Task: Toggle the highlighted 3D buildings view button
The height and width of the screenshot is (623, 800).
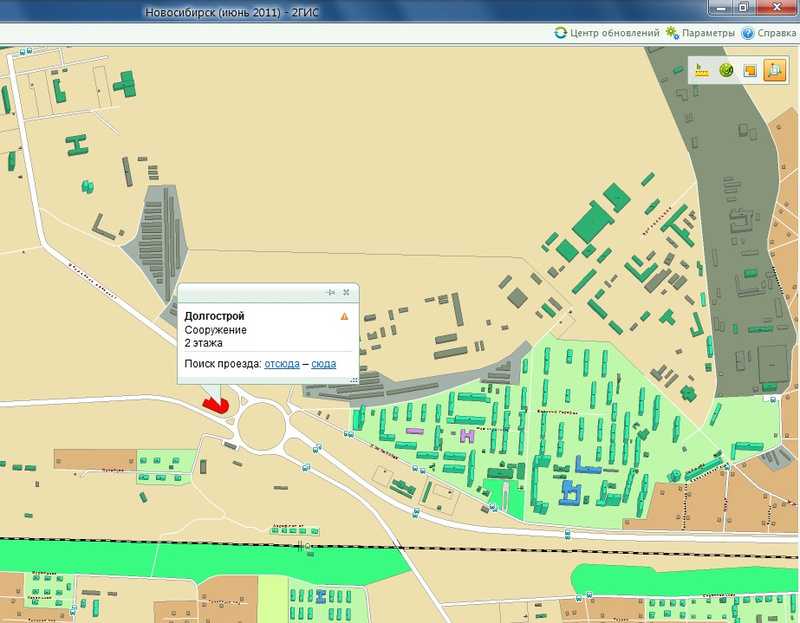Action: [x=775, y=70]
